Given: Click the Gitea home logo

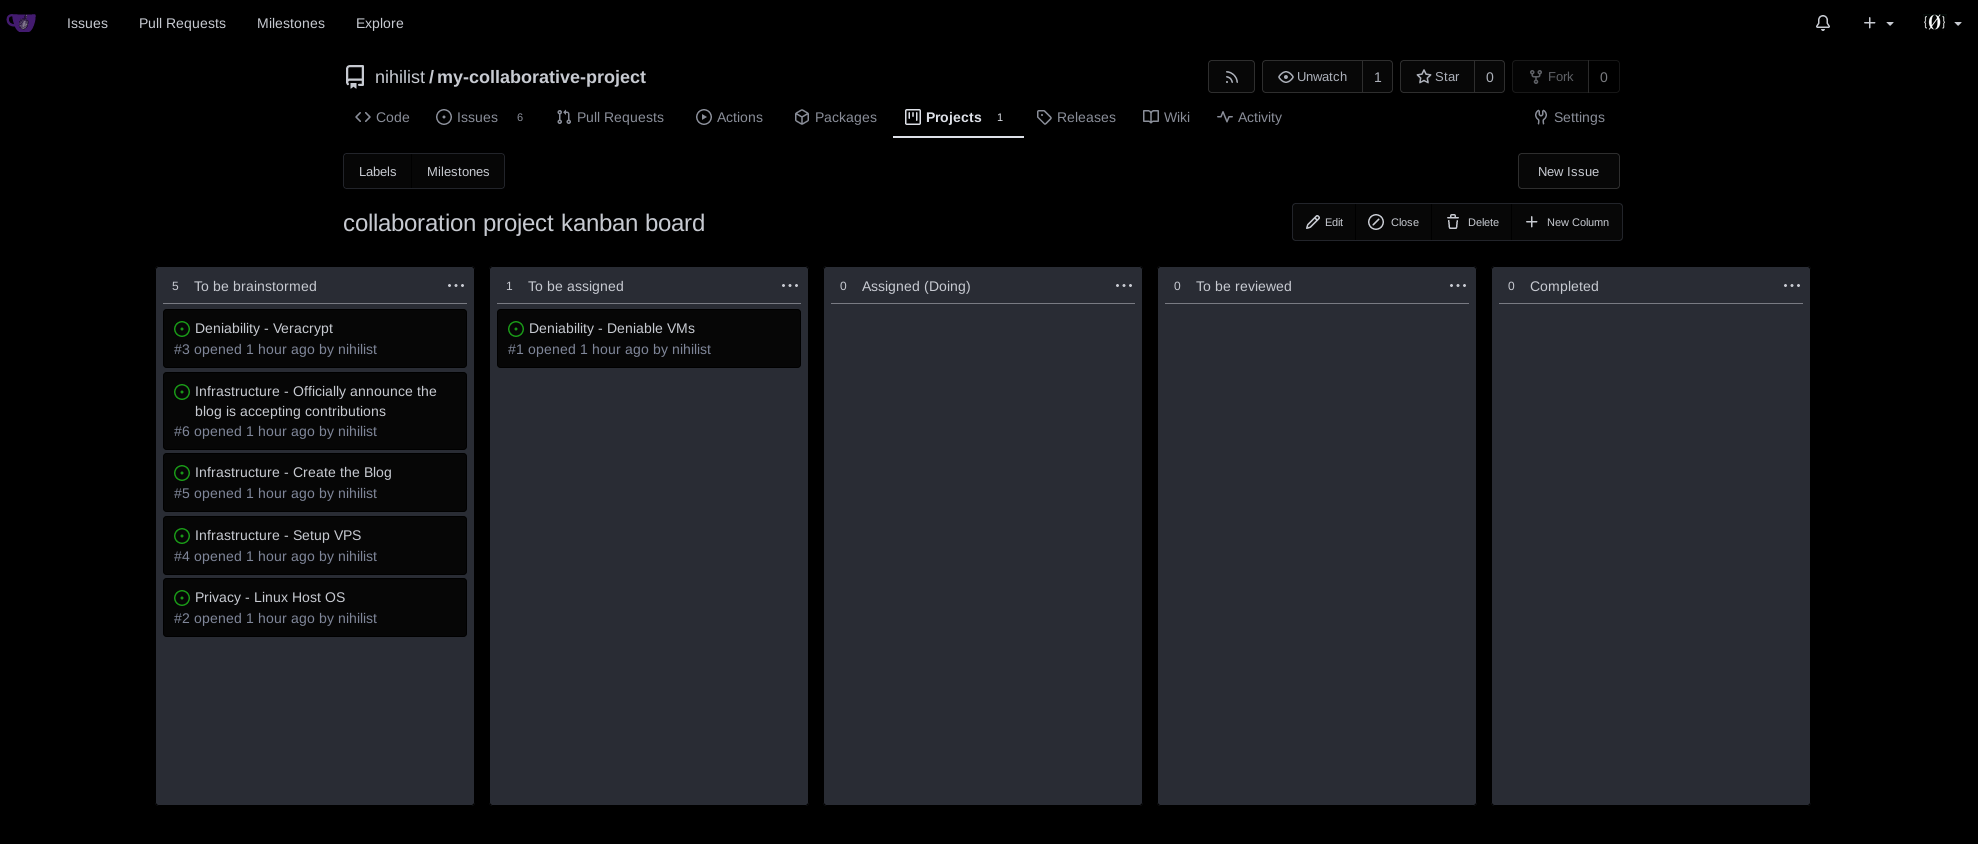Looking at the screenshot, I should coord(21,23).
